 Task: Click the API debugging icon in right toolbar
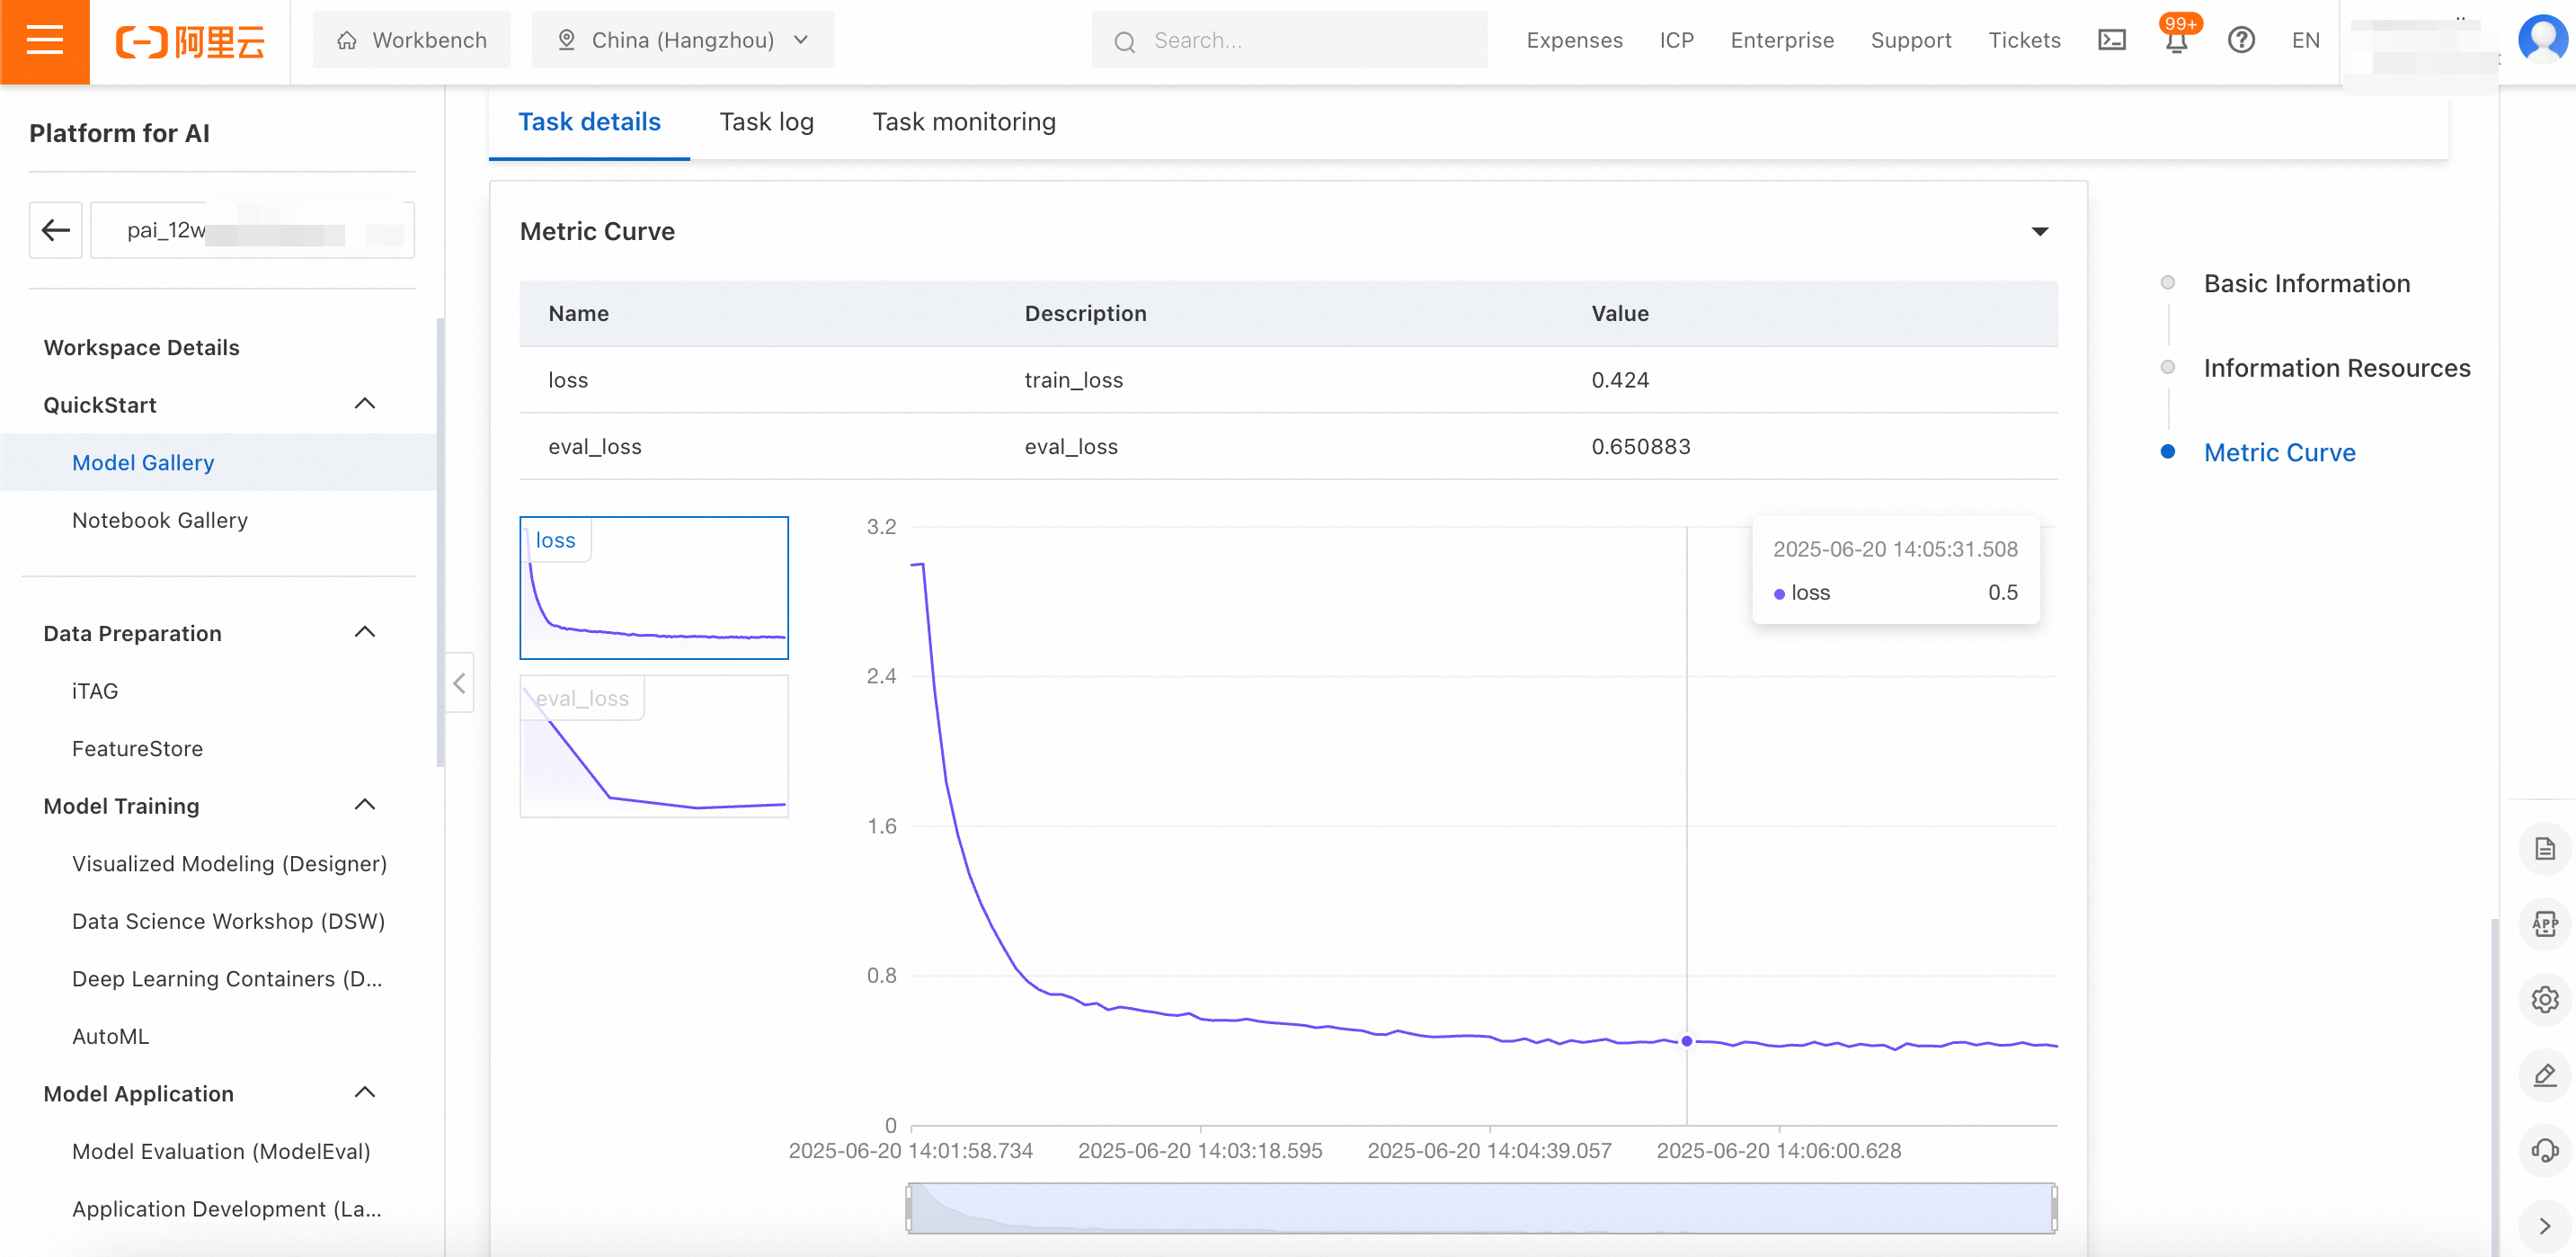(x=2544, y=923)
